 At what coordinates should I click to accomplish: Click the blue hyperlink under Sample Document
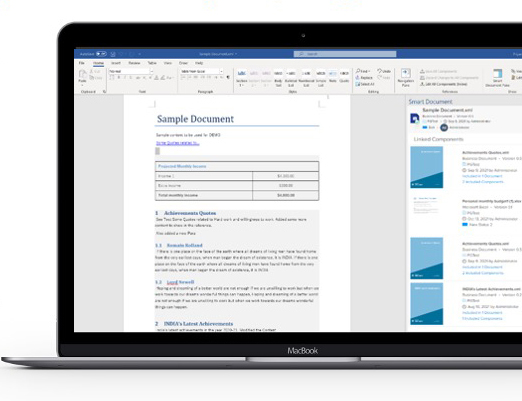(178, 143)
